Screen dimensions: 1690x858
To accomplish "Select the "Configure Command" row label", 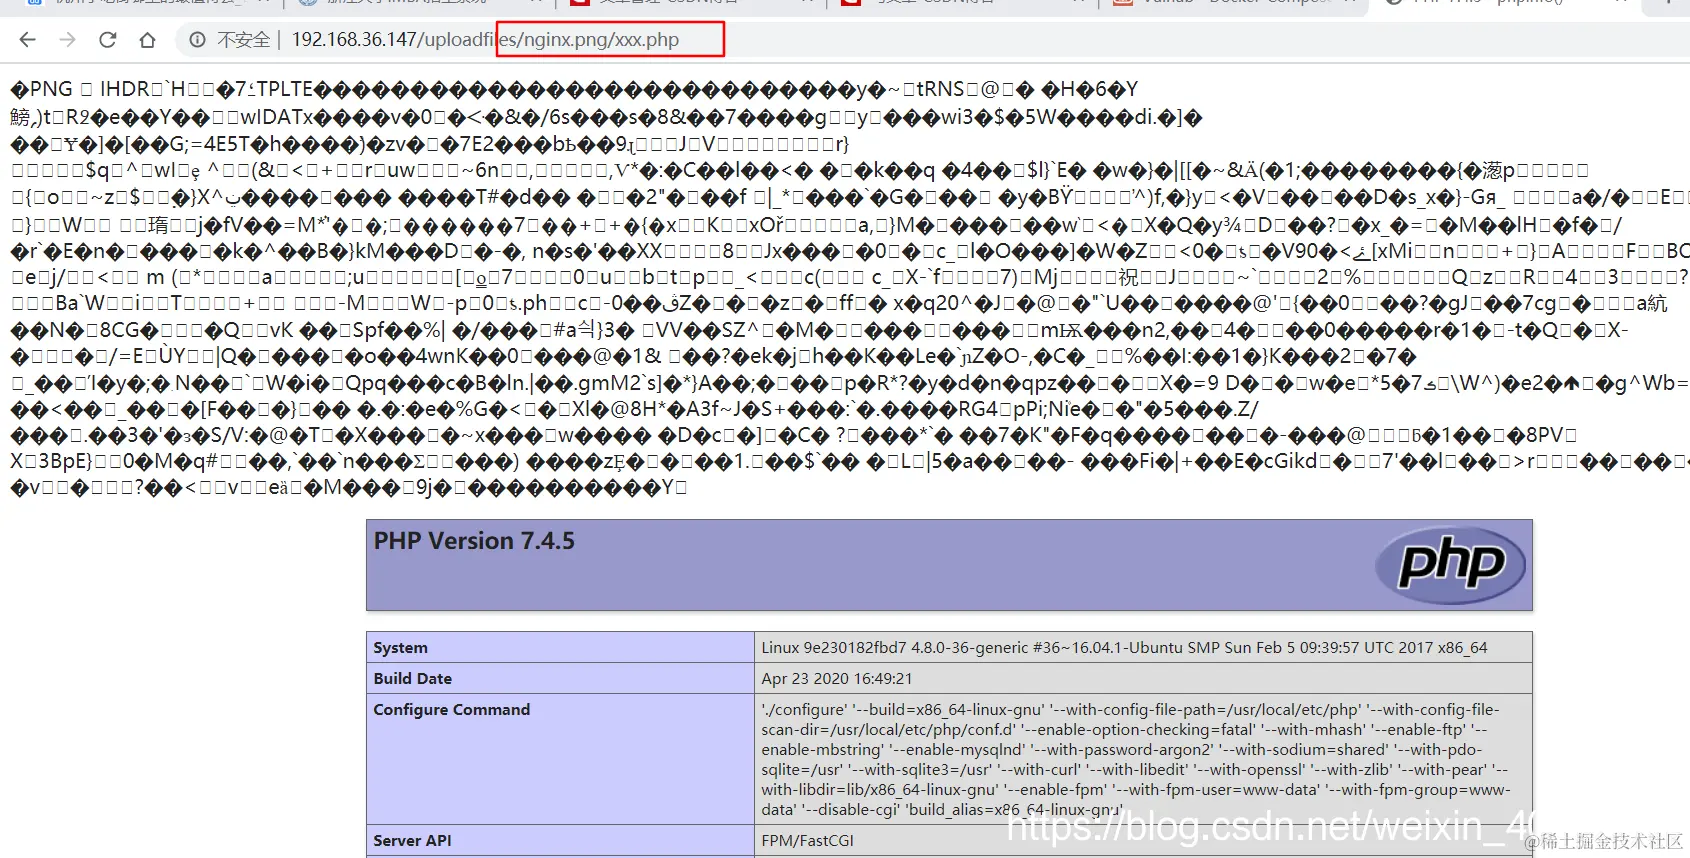I will 451,709.
